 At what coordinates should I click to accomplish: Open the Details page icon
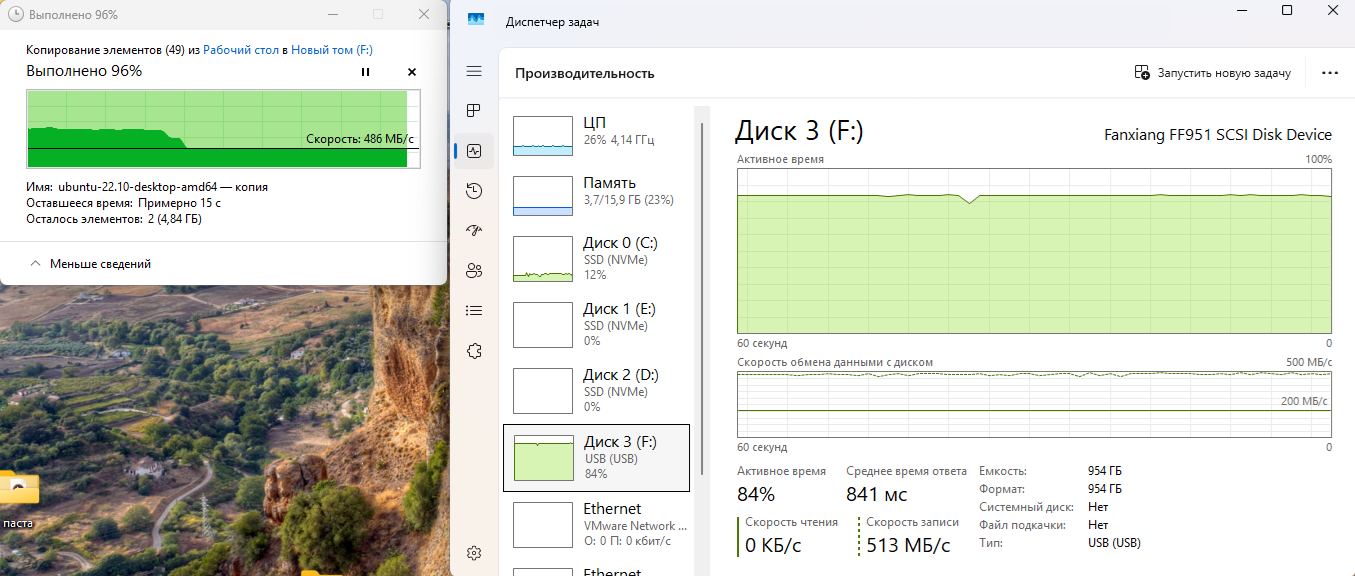coord(474,310)
